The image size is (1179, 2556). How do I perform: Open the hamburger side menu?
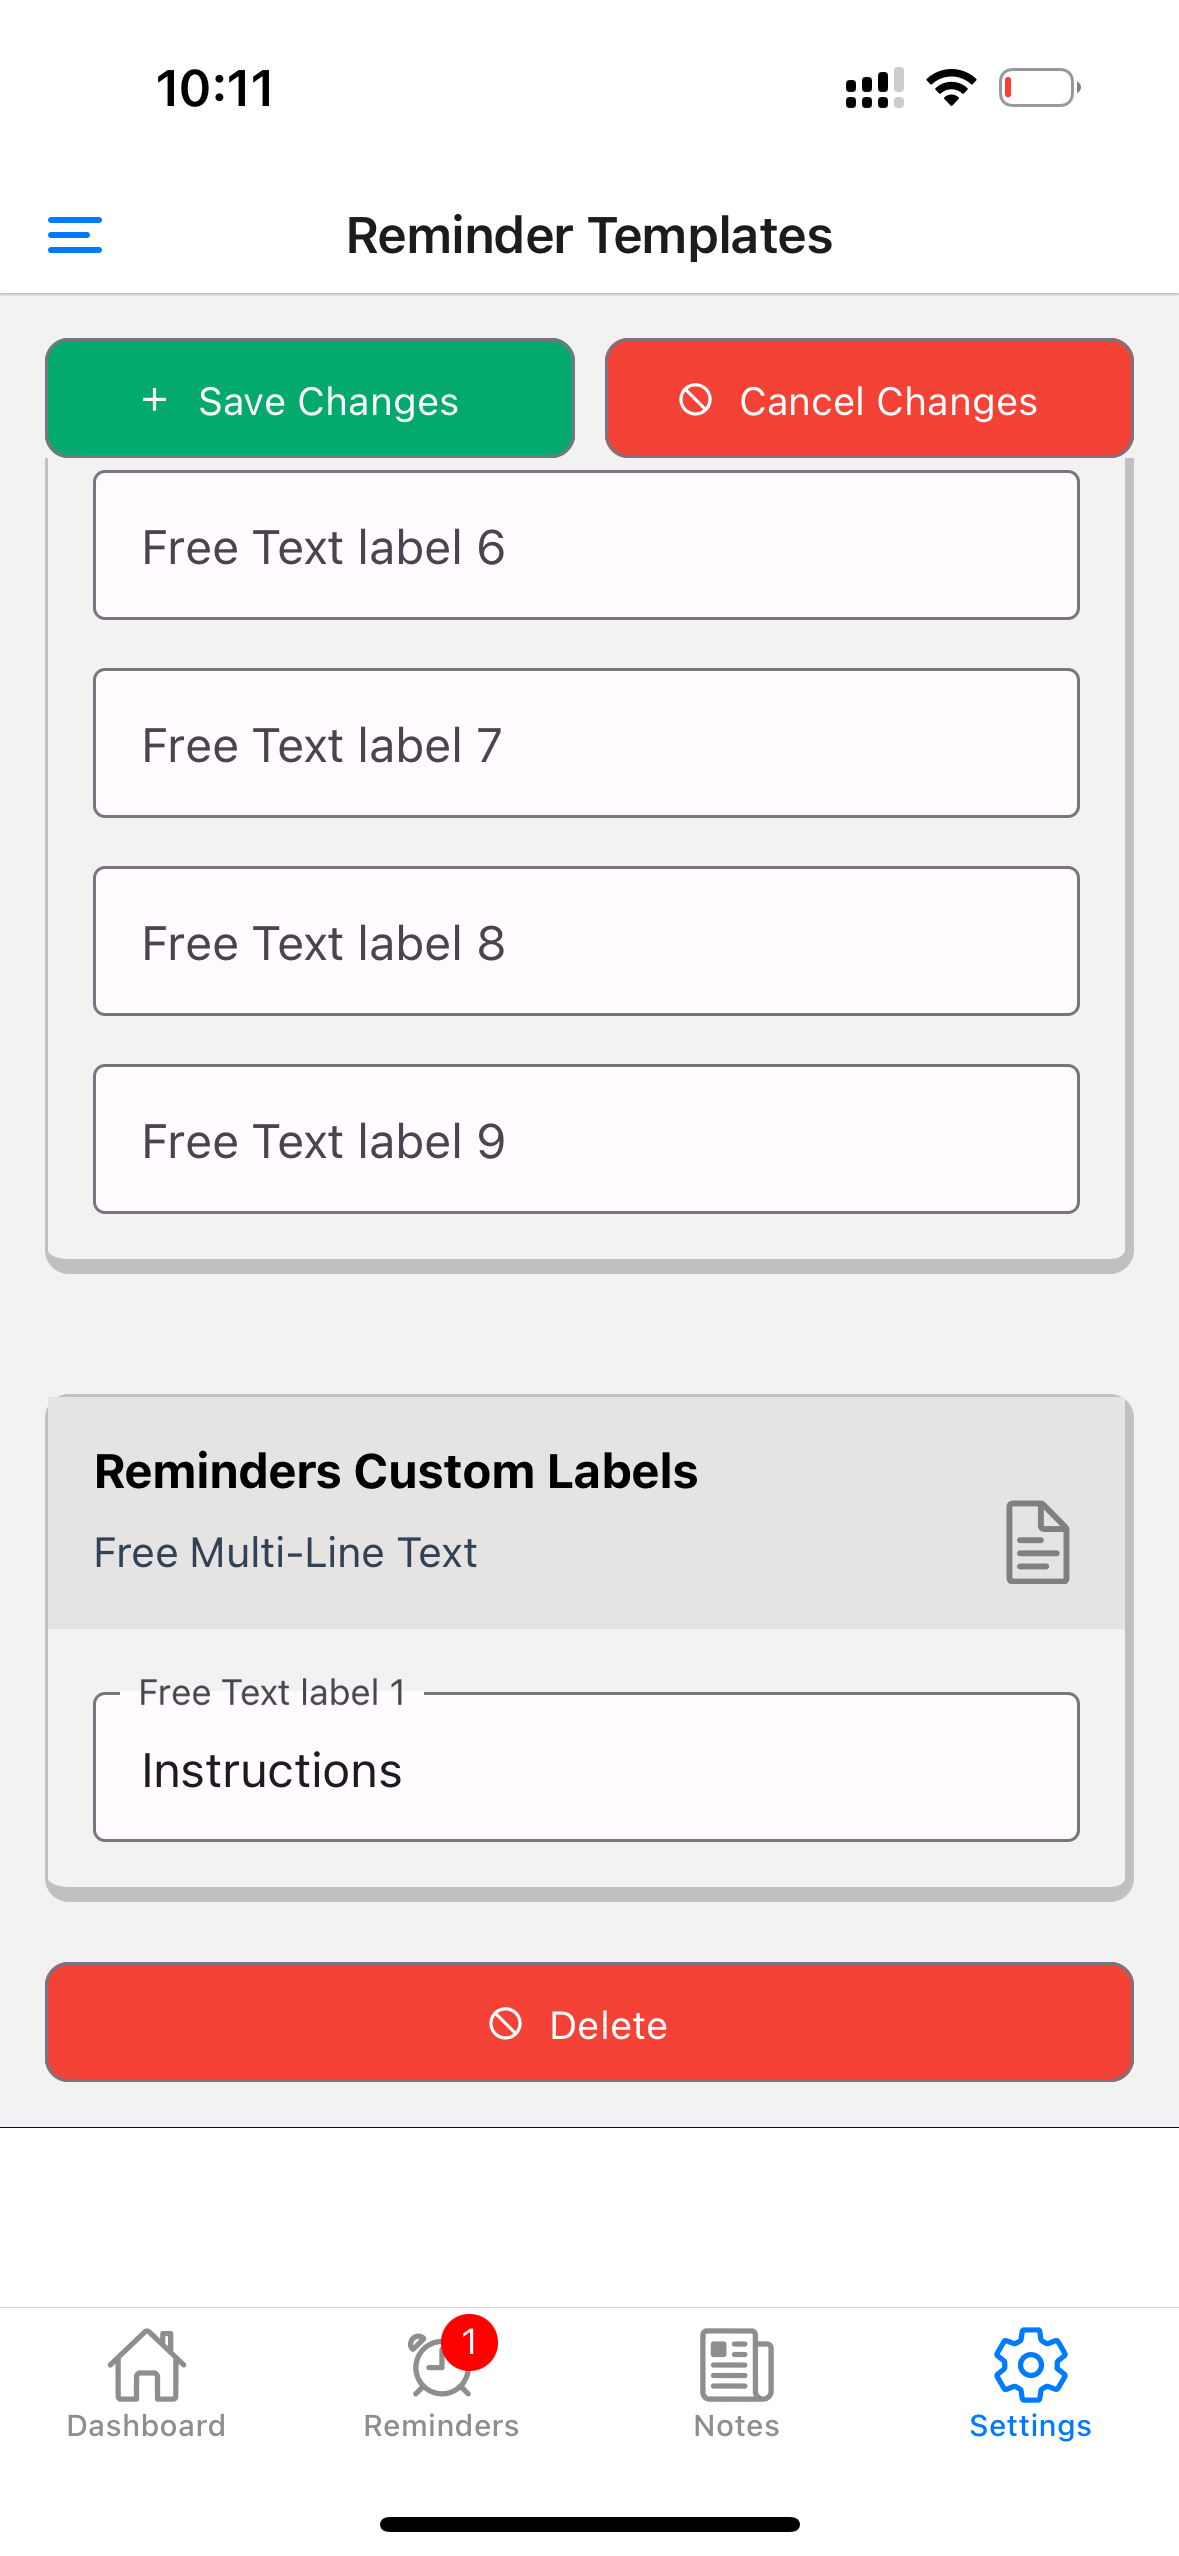75,235
